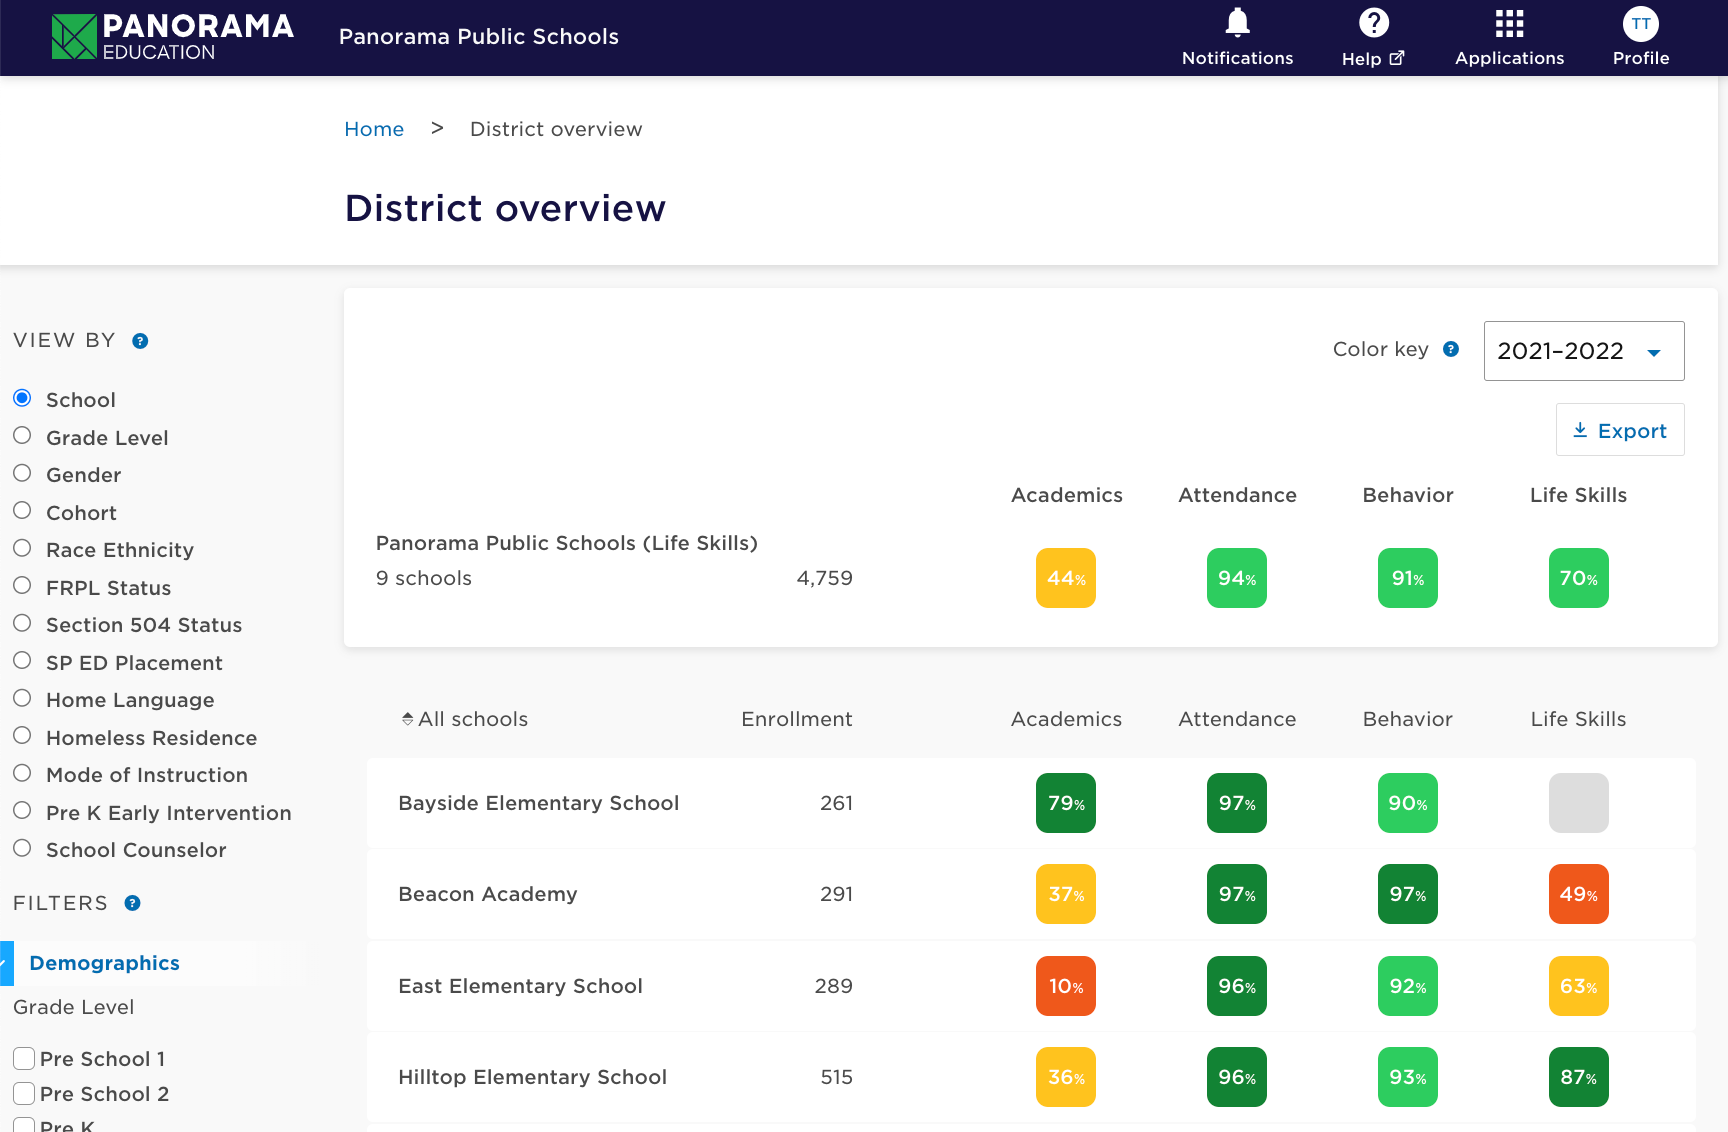Screen dimensions: 1728x1132
Task: Click Beacon Academy's orange 49% Life Skills tile
Action: pos(1578,894)
